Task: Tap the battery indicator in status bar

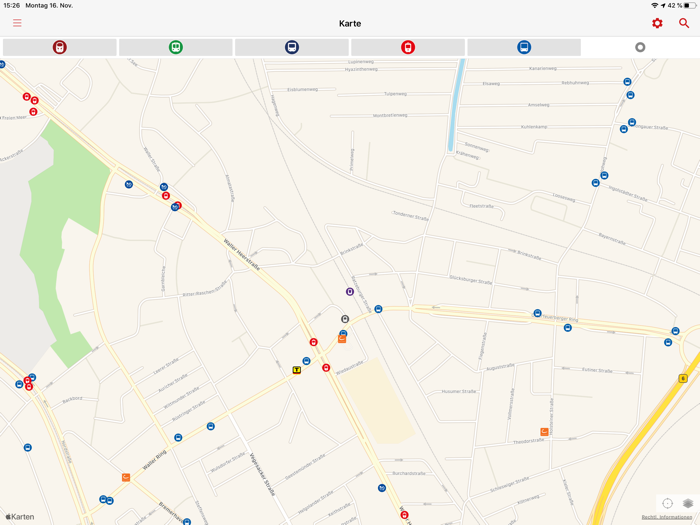Action: 690,5
